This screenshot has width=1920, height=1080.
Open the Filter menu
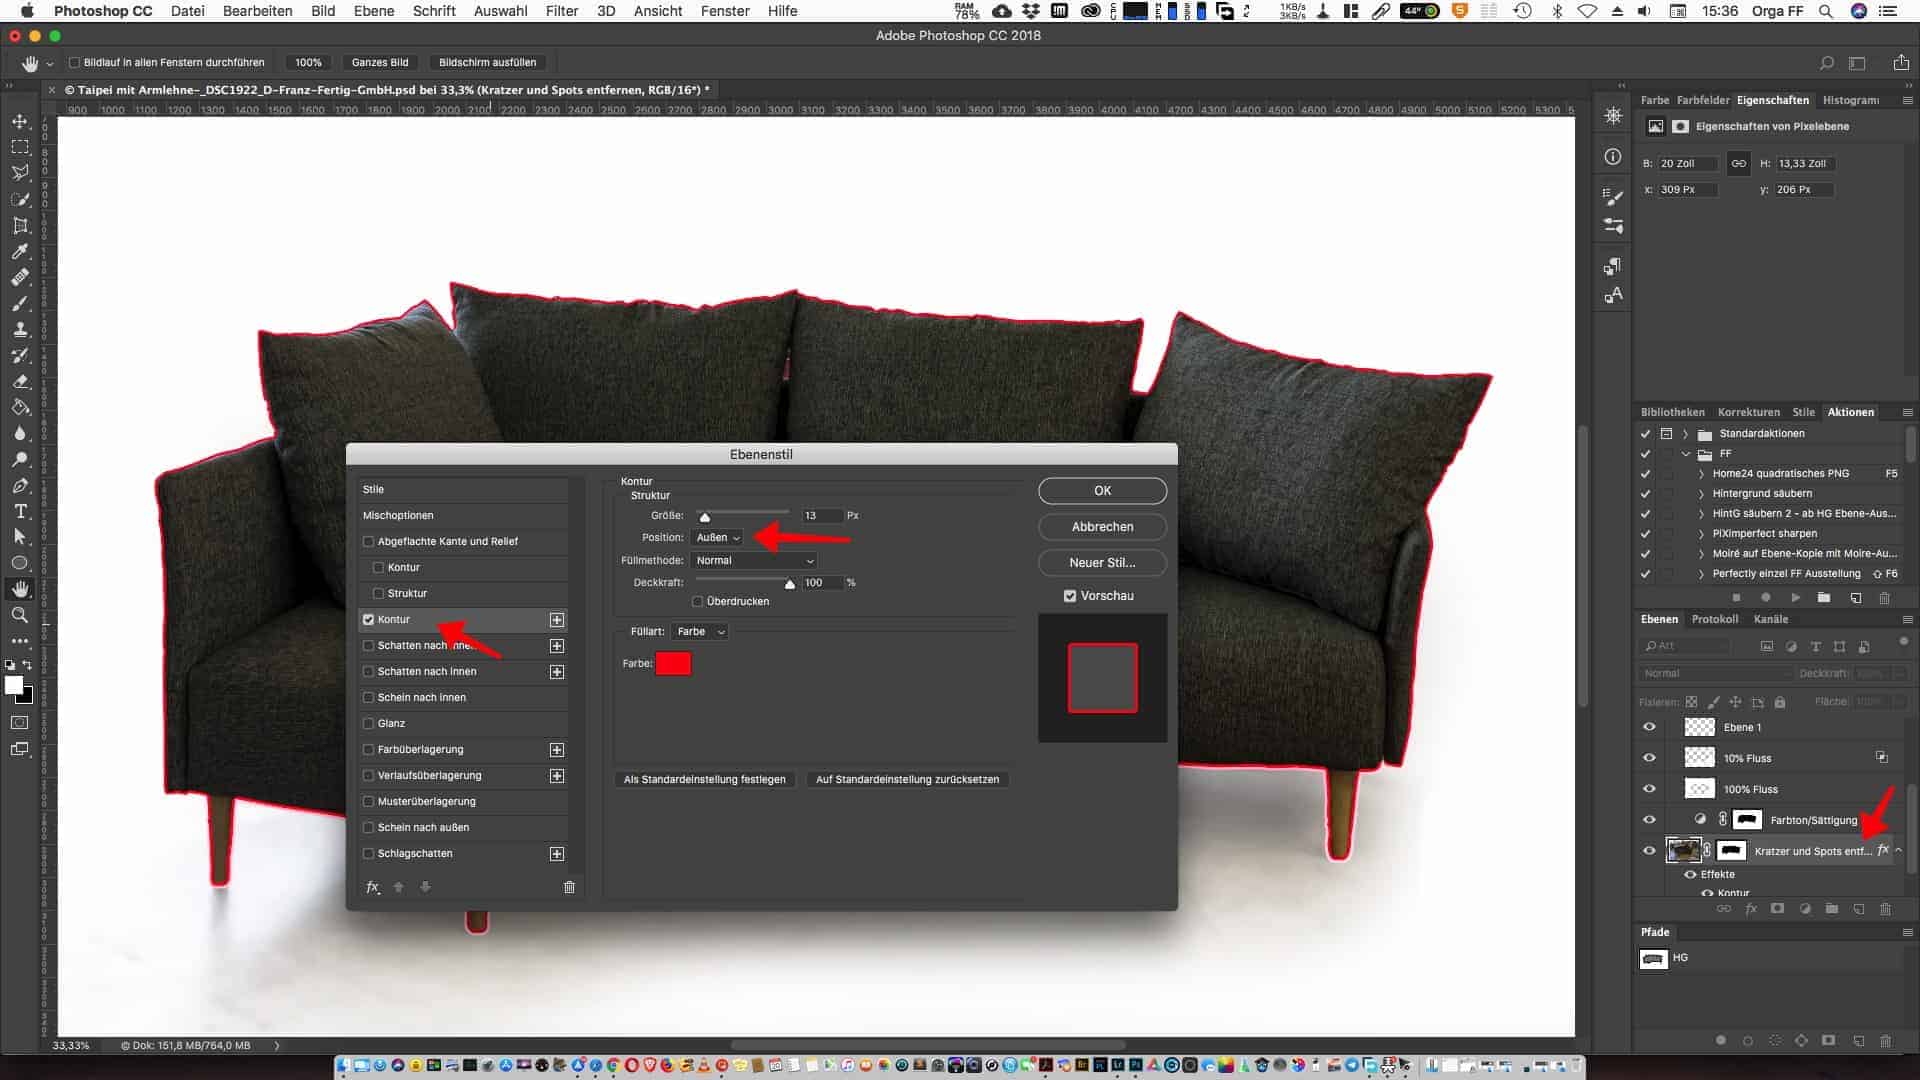pos(561,11)
